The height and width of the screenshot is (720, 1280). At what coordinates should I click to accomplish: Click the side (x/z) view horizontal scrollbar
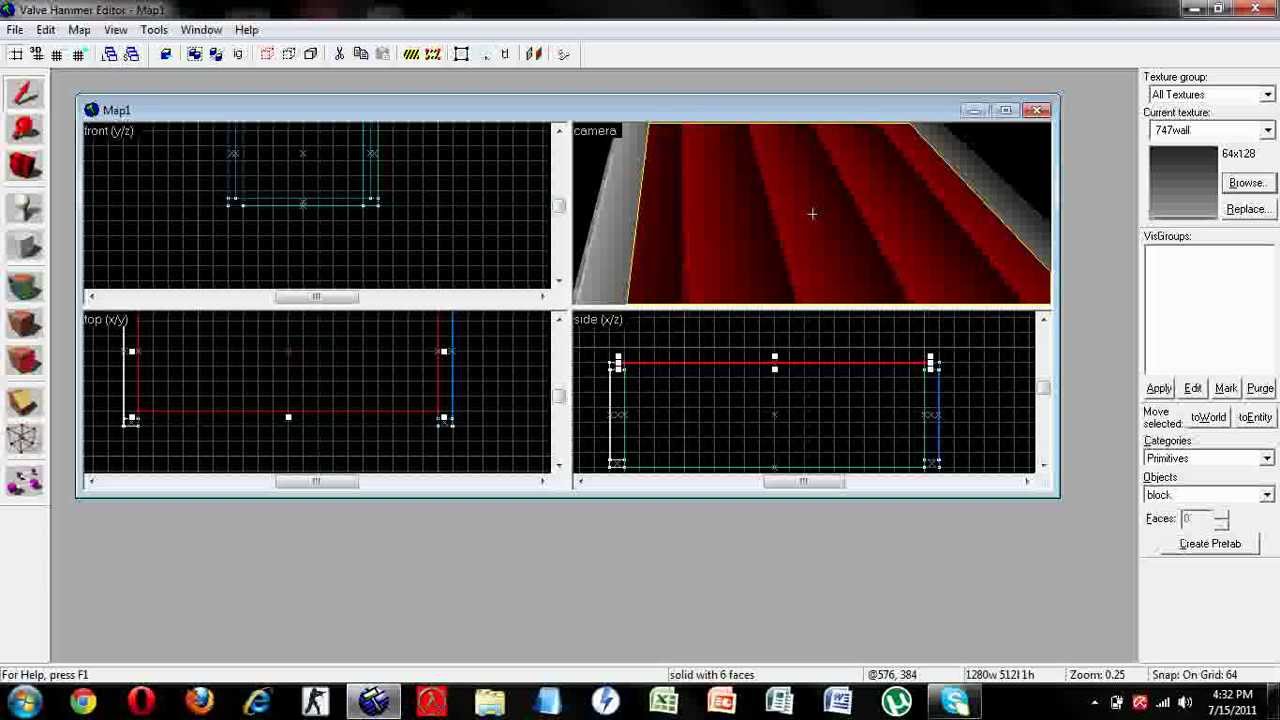point(804,481)
